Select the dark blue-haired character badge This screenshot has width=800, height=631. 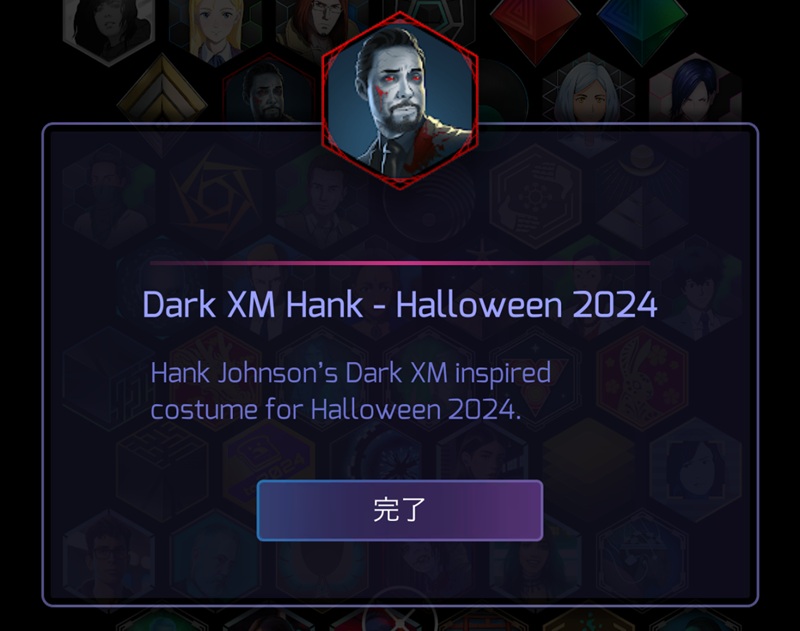[x=695, y=94]
